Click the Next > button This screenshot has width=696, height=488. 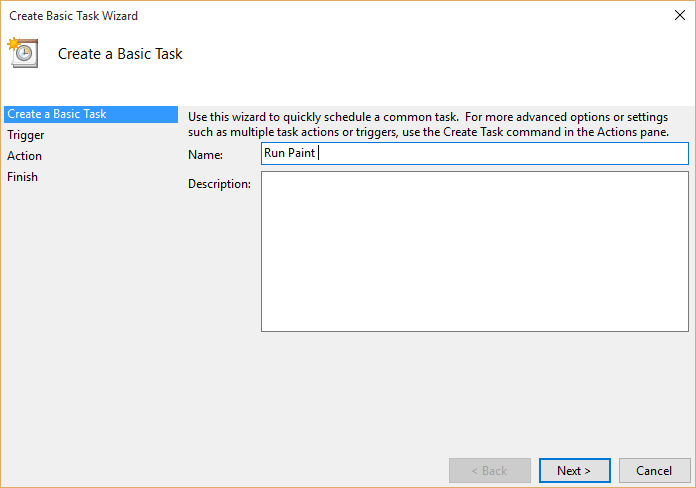[x=575, y=470]
